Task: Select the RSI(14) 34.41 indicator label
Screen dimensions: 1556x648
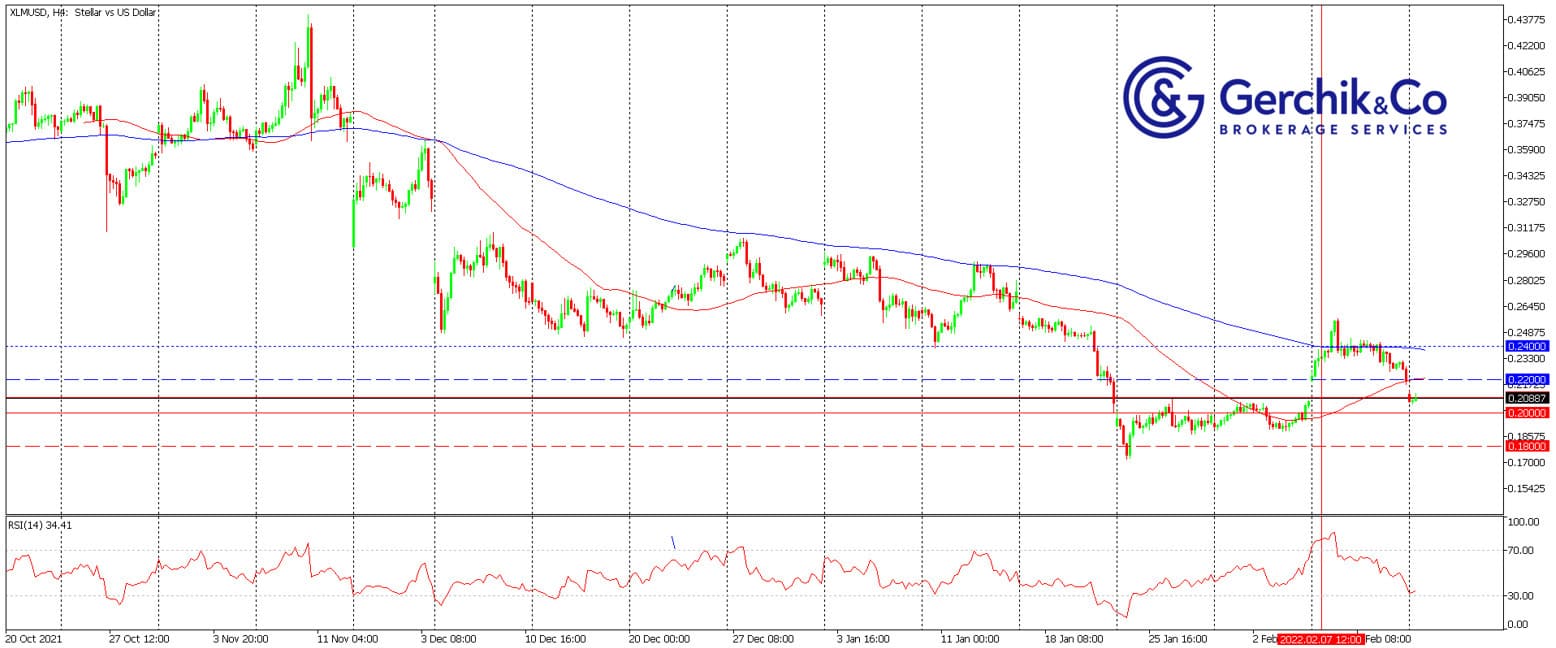Action: [40, 525]
